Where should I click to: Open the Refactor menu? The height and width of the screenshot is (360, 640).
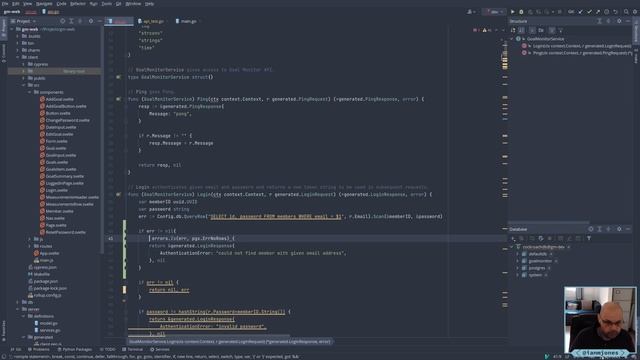[x=78, y=4]
